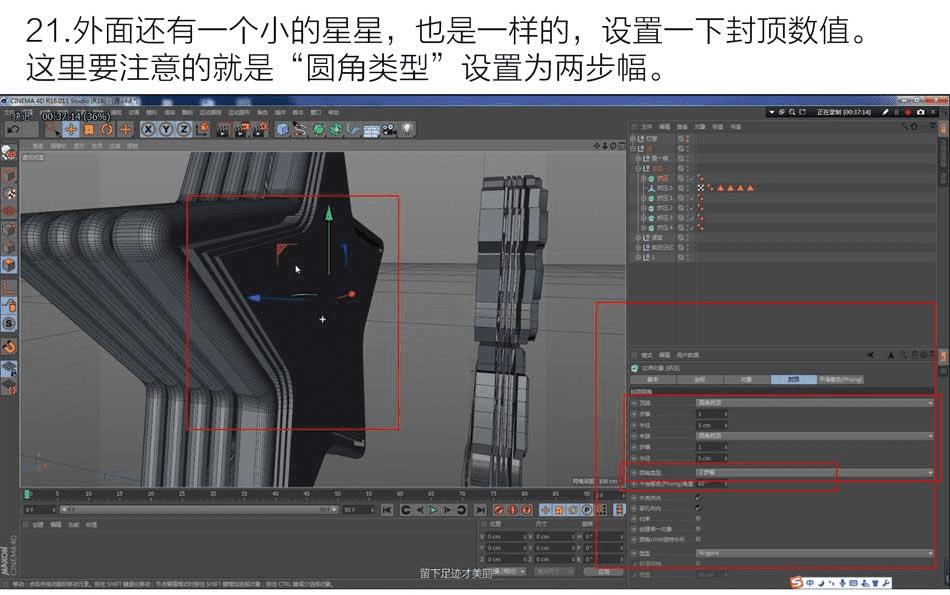This screenshot has height=595, width=950.
Task: Click the Light bulb object icon
Action: coord(407,129)
